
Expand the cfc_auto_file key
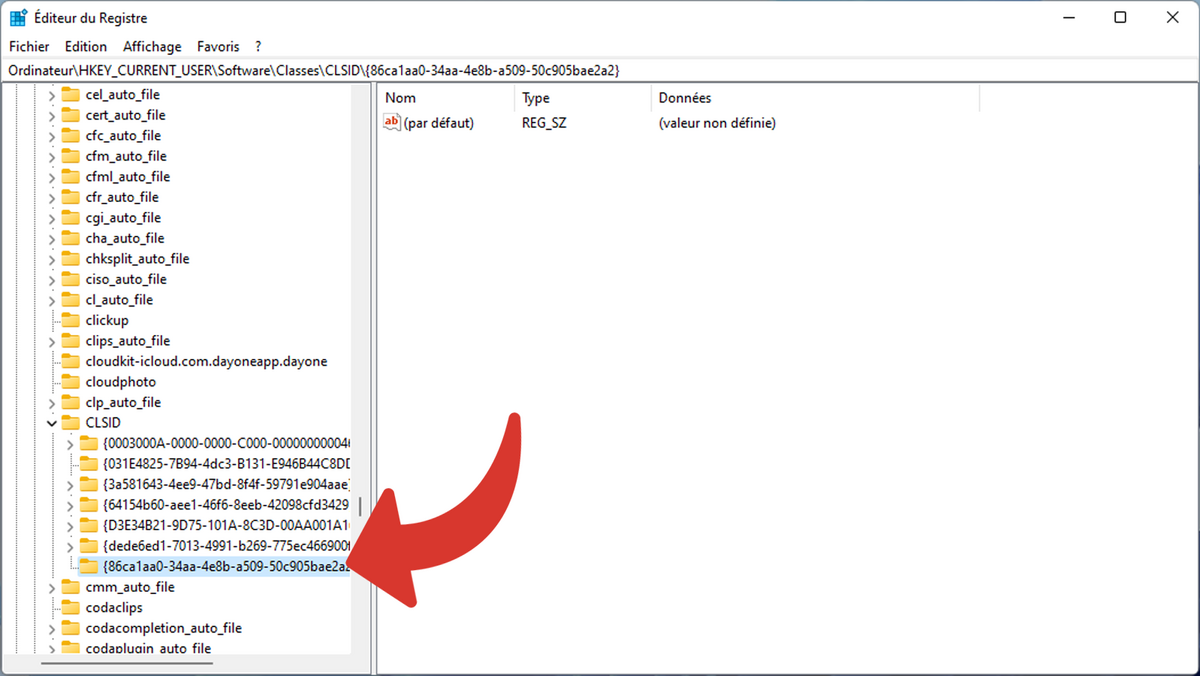[x=52, y=136]
